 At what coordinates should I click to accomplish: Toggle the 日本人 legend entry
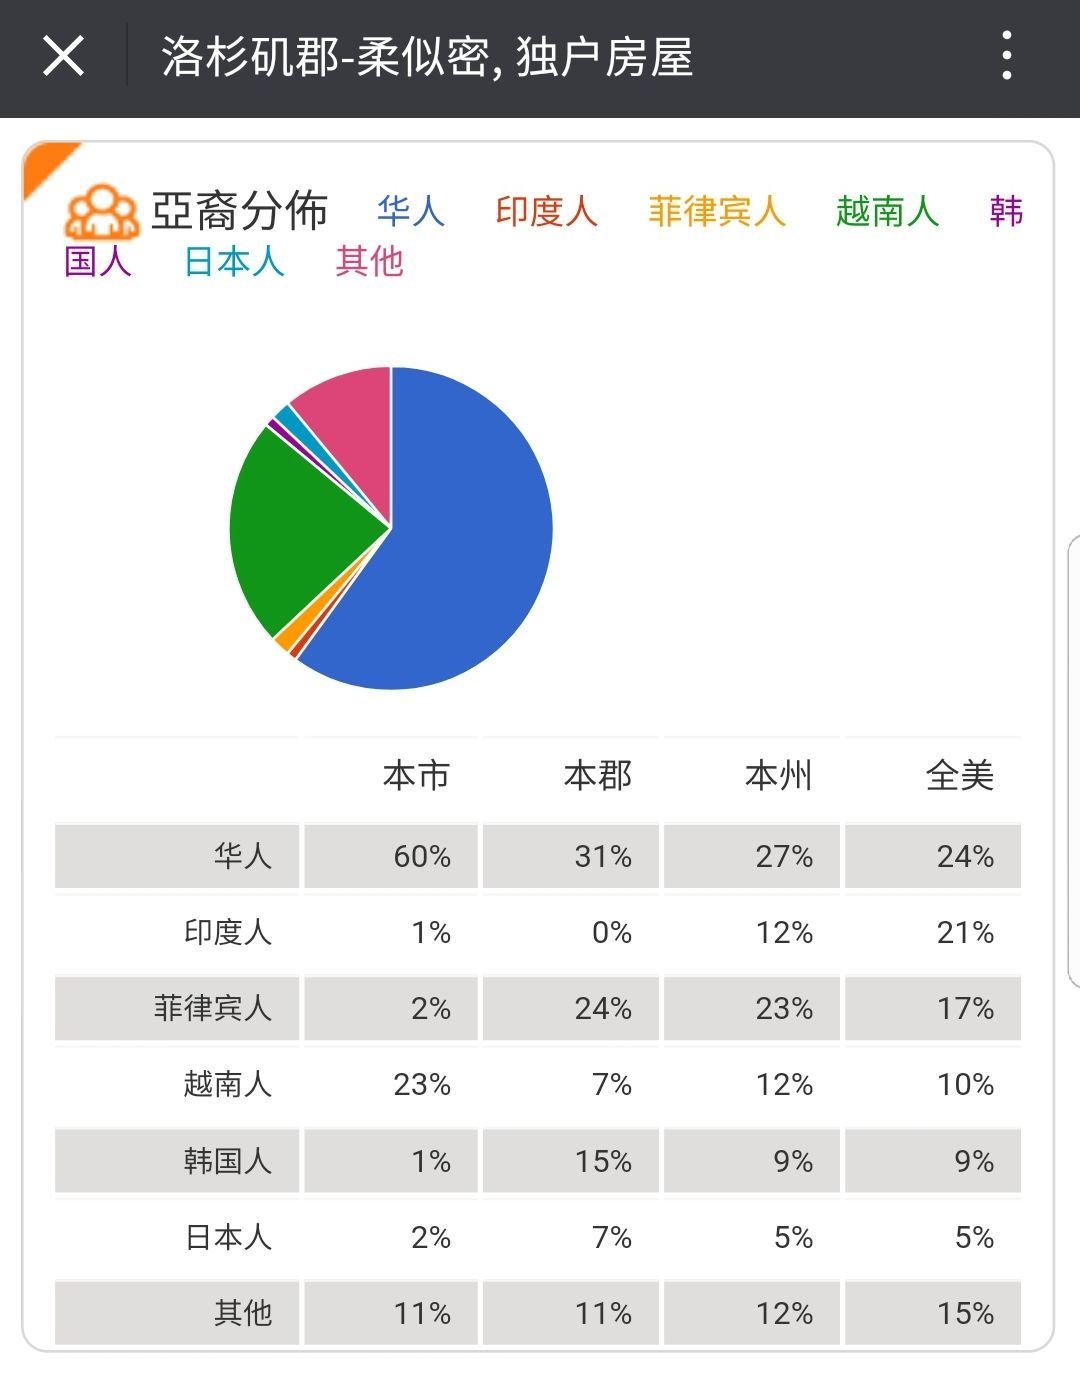pos(234,261)
